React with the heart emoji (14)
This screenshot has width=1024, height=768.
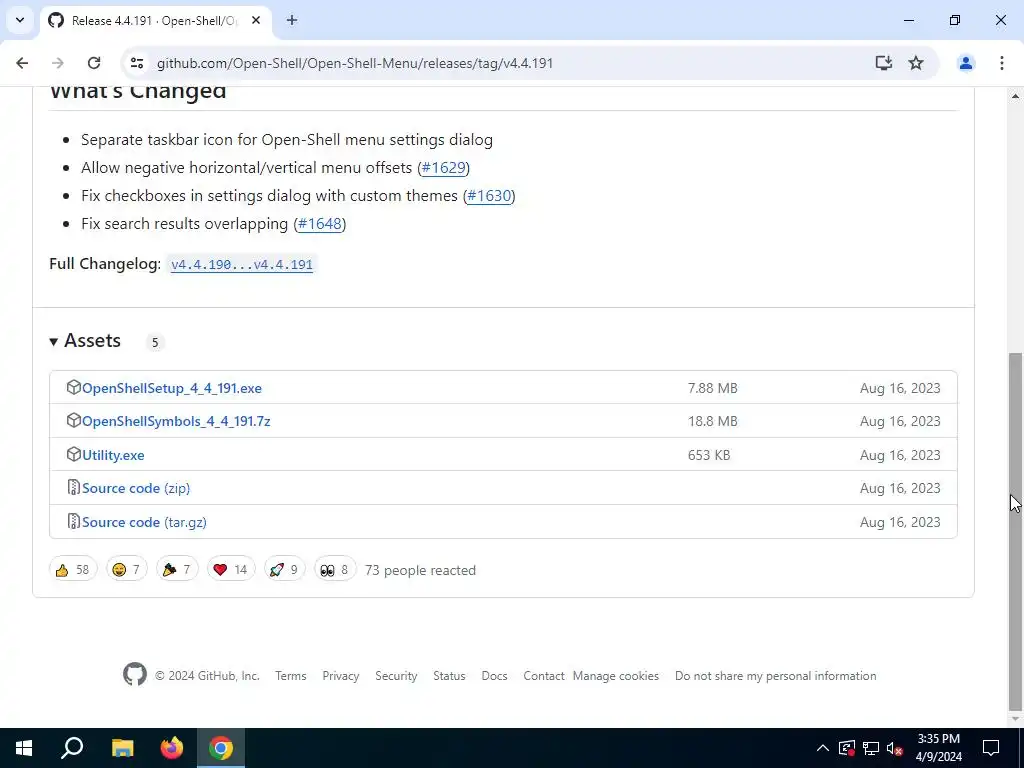pos(231,570)
